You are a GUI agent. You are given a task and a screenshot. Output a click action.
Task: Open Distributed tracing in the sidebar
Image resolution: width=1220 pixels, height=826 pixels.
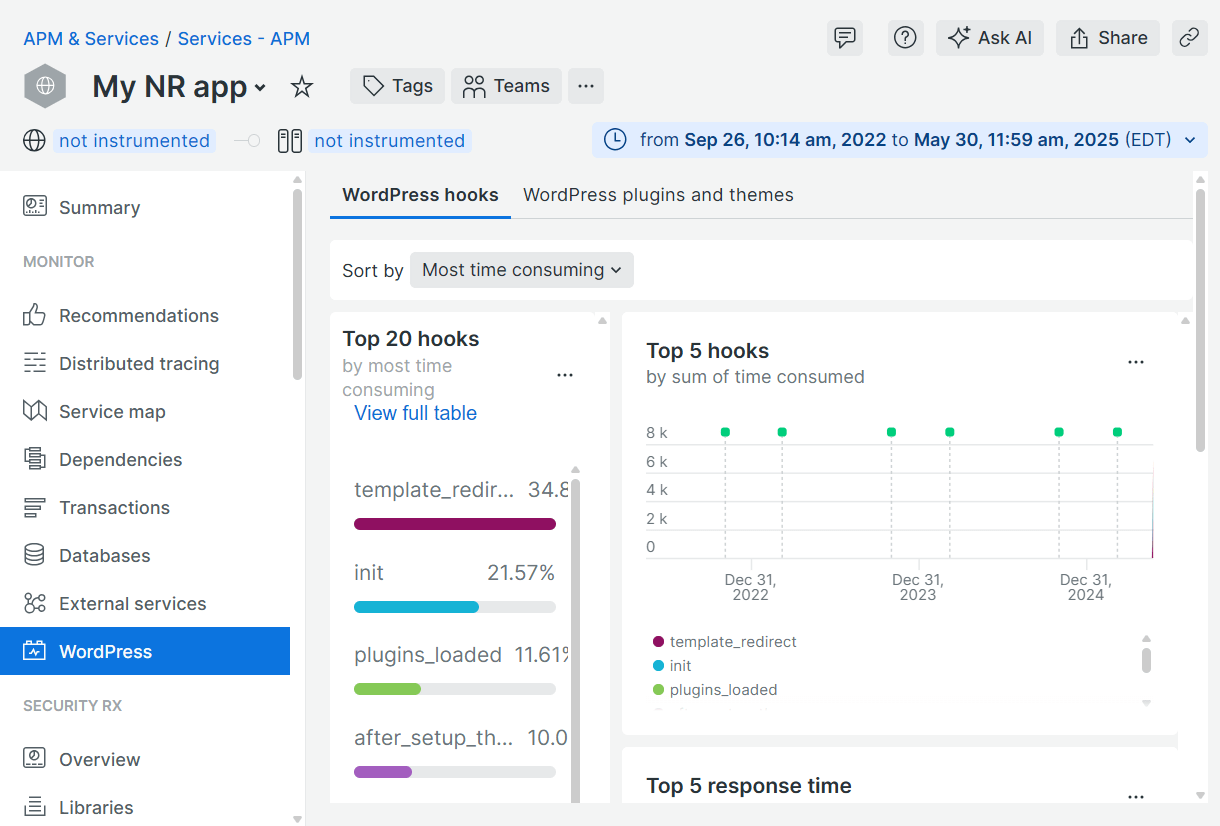point(145,363)
